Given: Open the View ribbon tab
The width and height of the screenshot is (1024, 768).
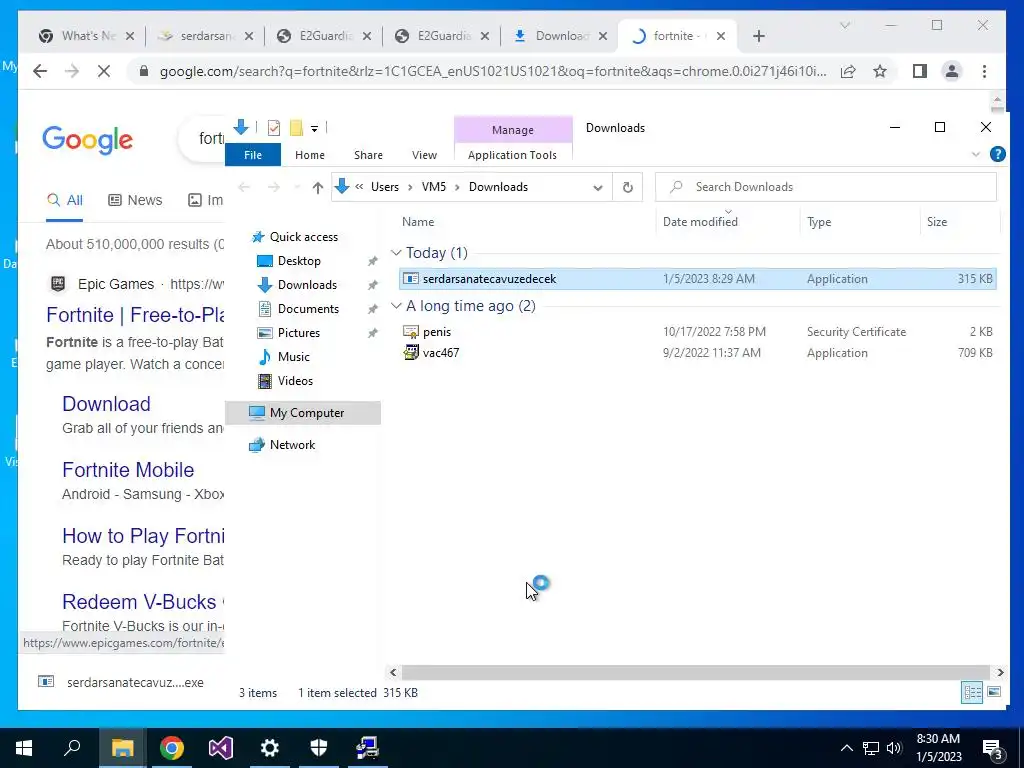Looking at the screenshot, I should point(424,155).
